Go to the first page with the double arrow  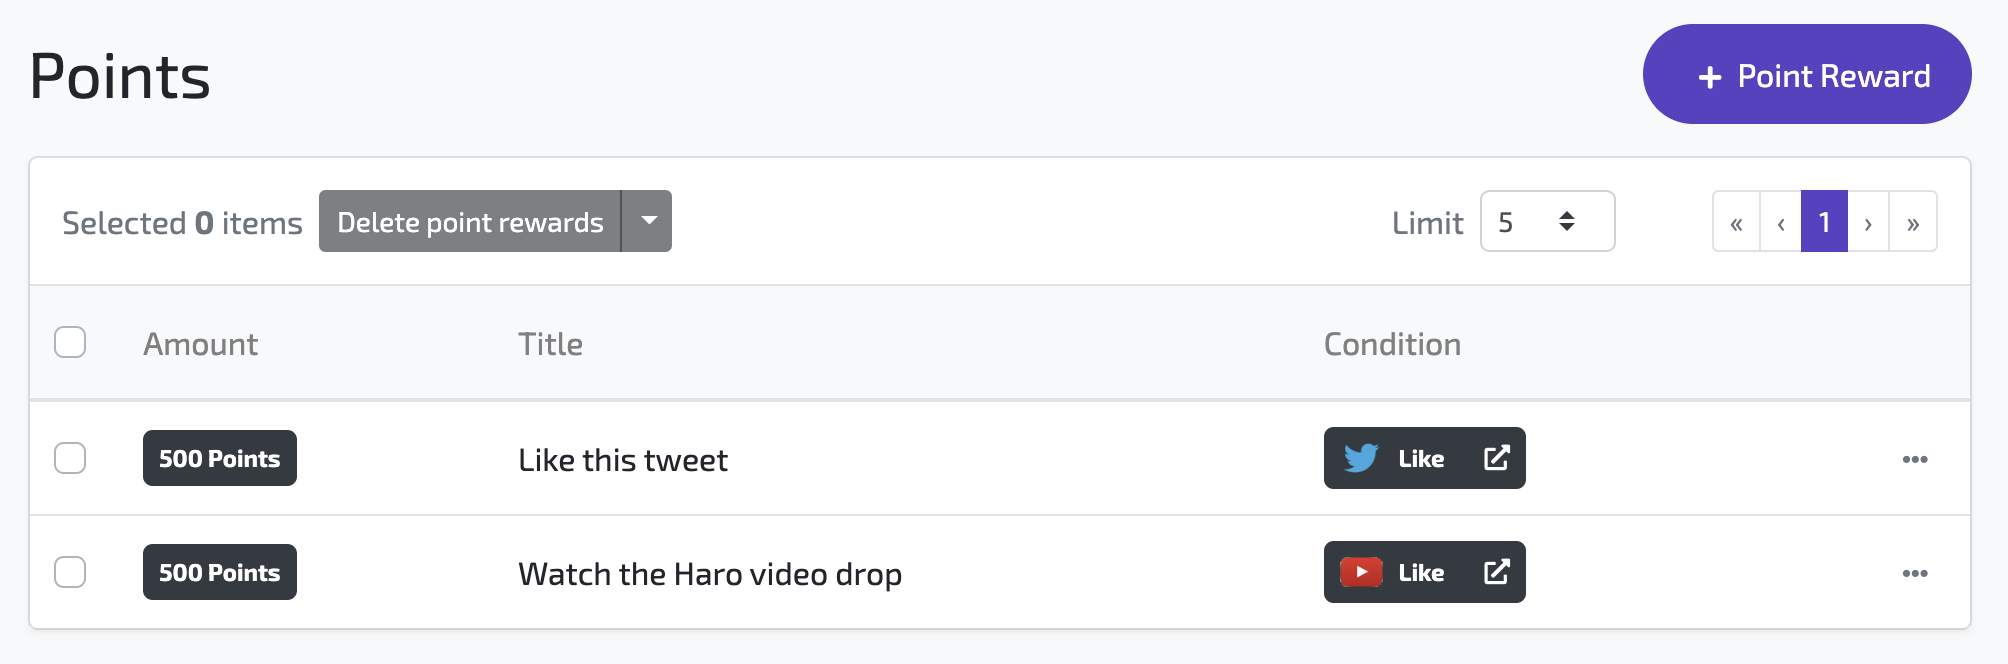coord(1737,222)
